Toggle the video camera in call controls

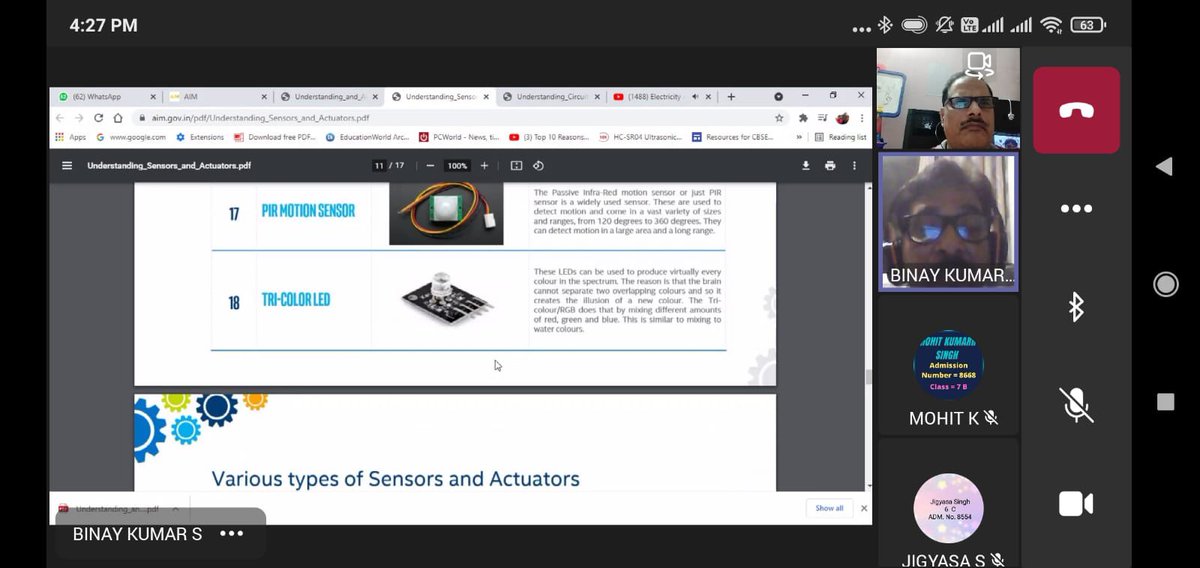[1076, 504]
